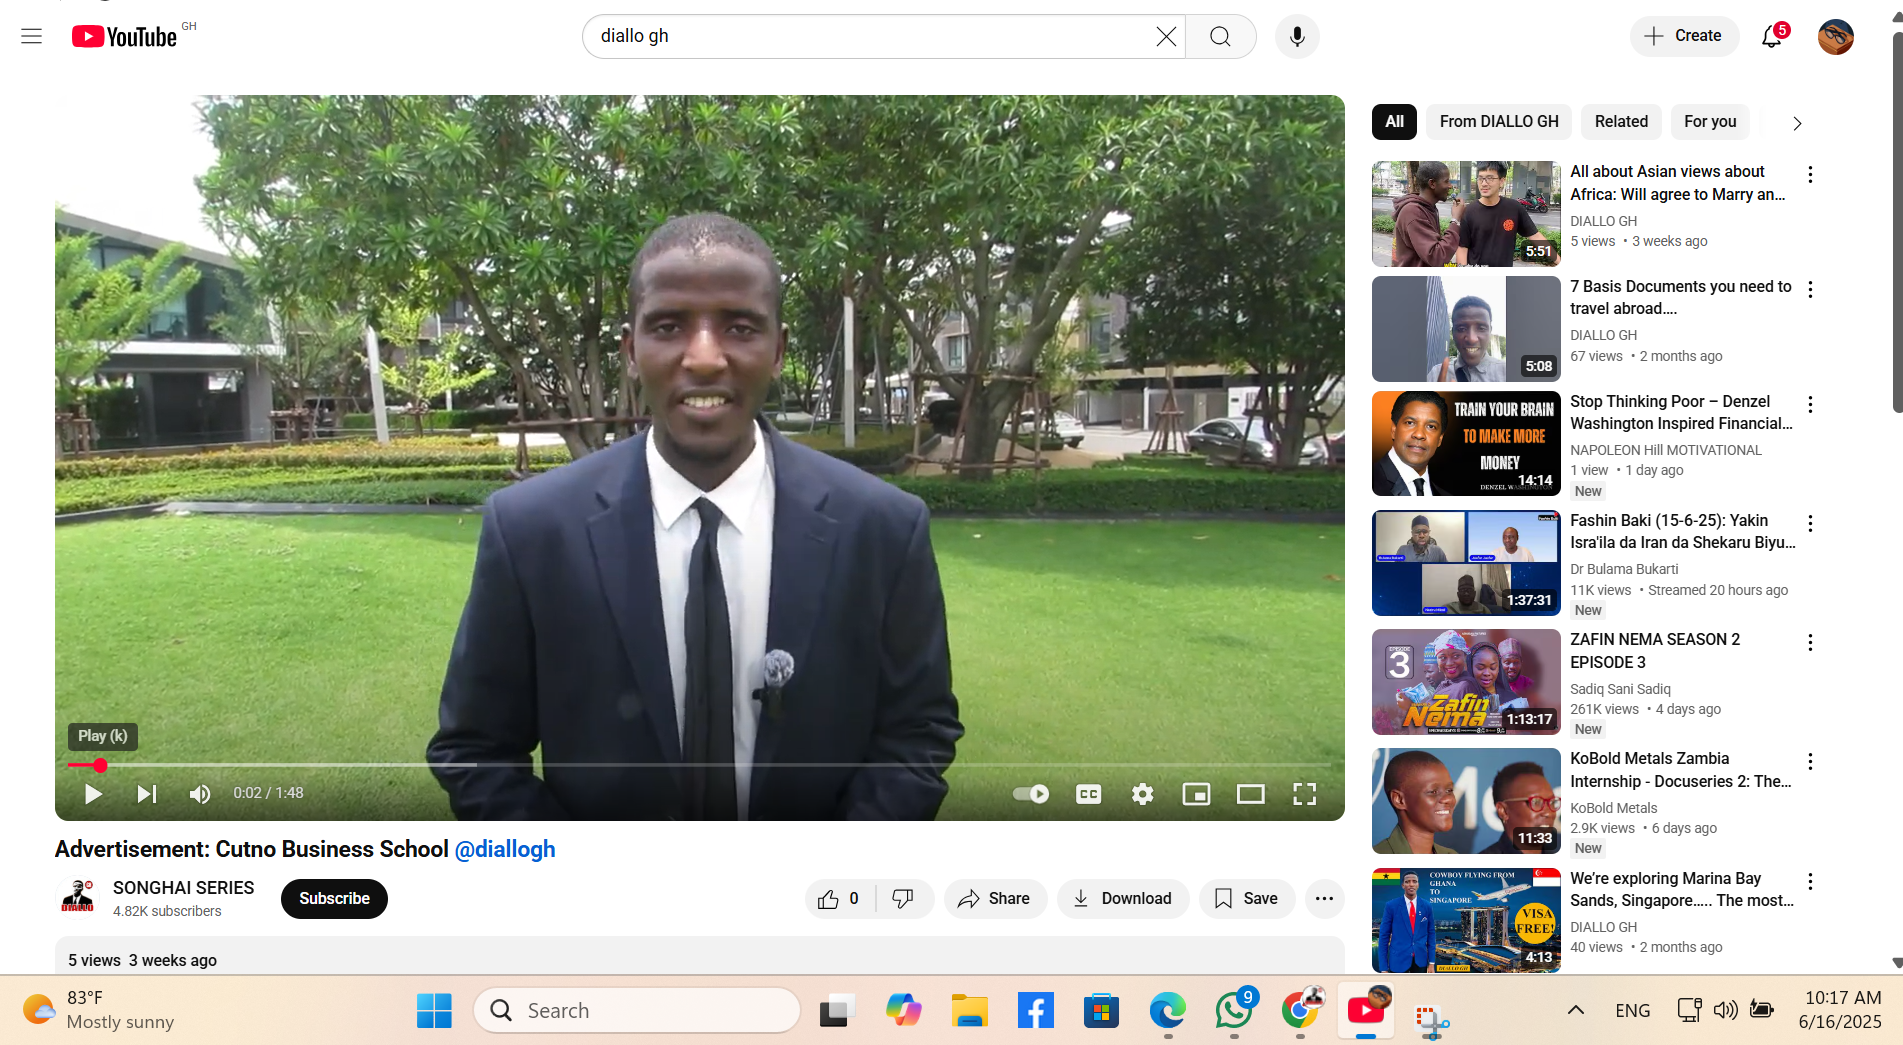
Task: Open Microsoft Edge from taskbar
Action: (1167, 1011)
